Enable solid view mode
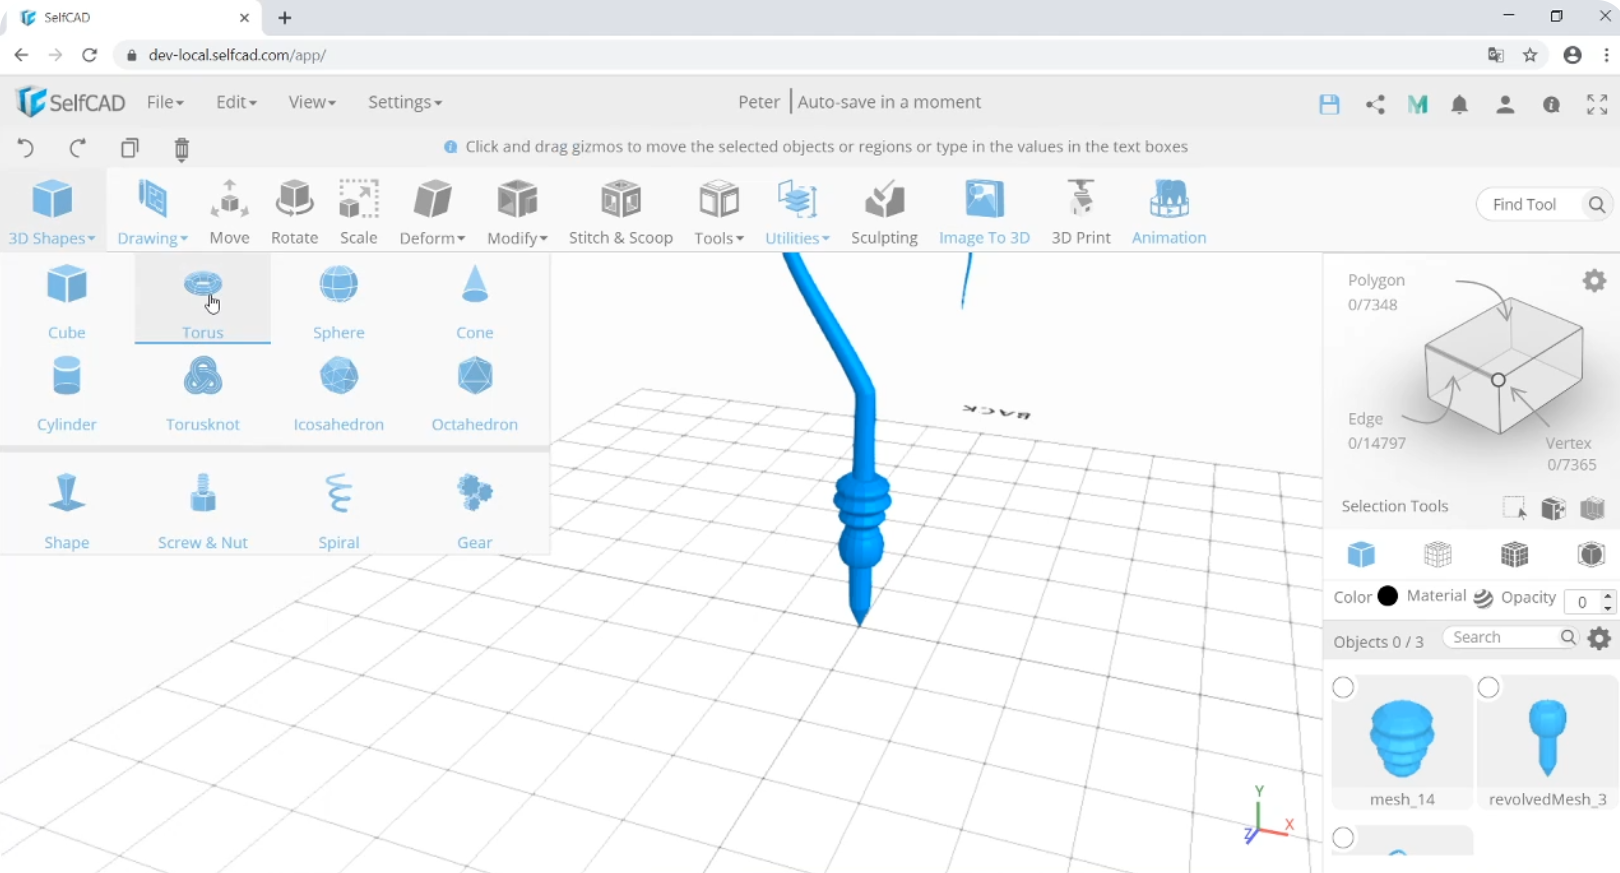1620x873 pixels. [1361, 554]
